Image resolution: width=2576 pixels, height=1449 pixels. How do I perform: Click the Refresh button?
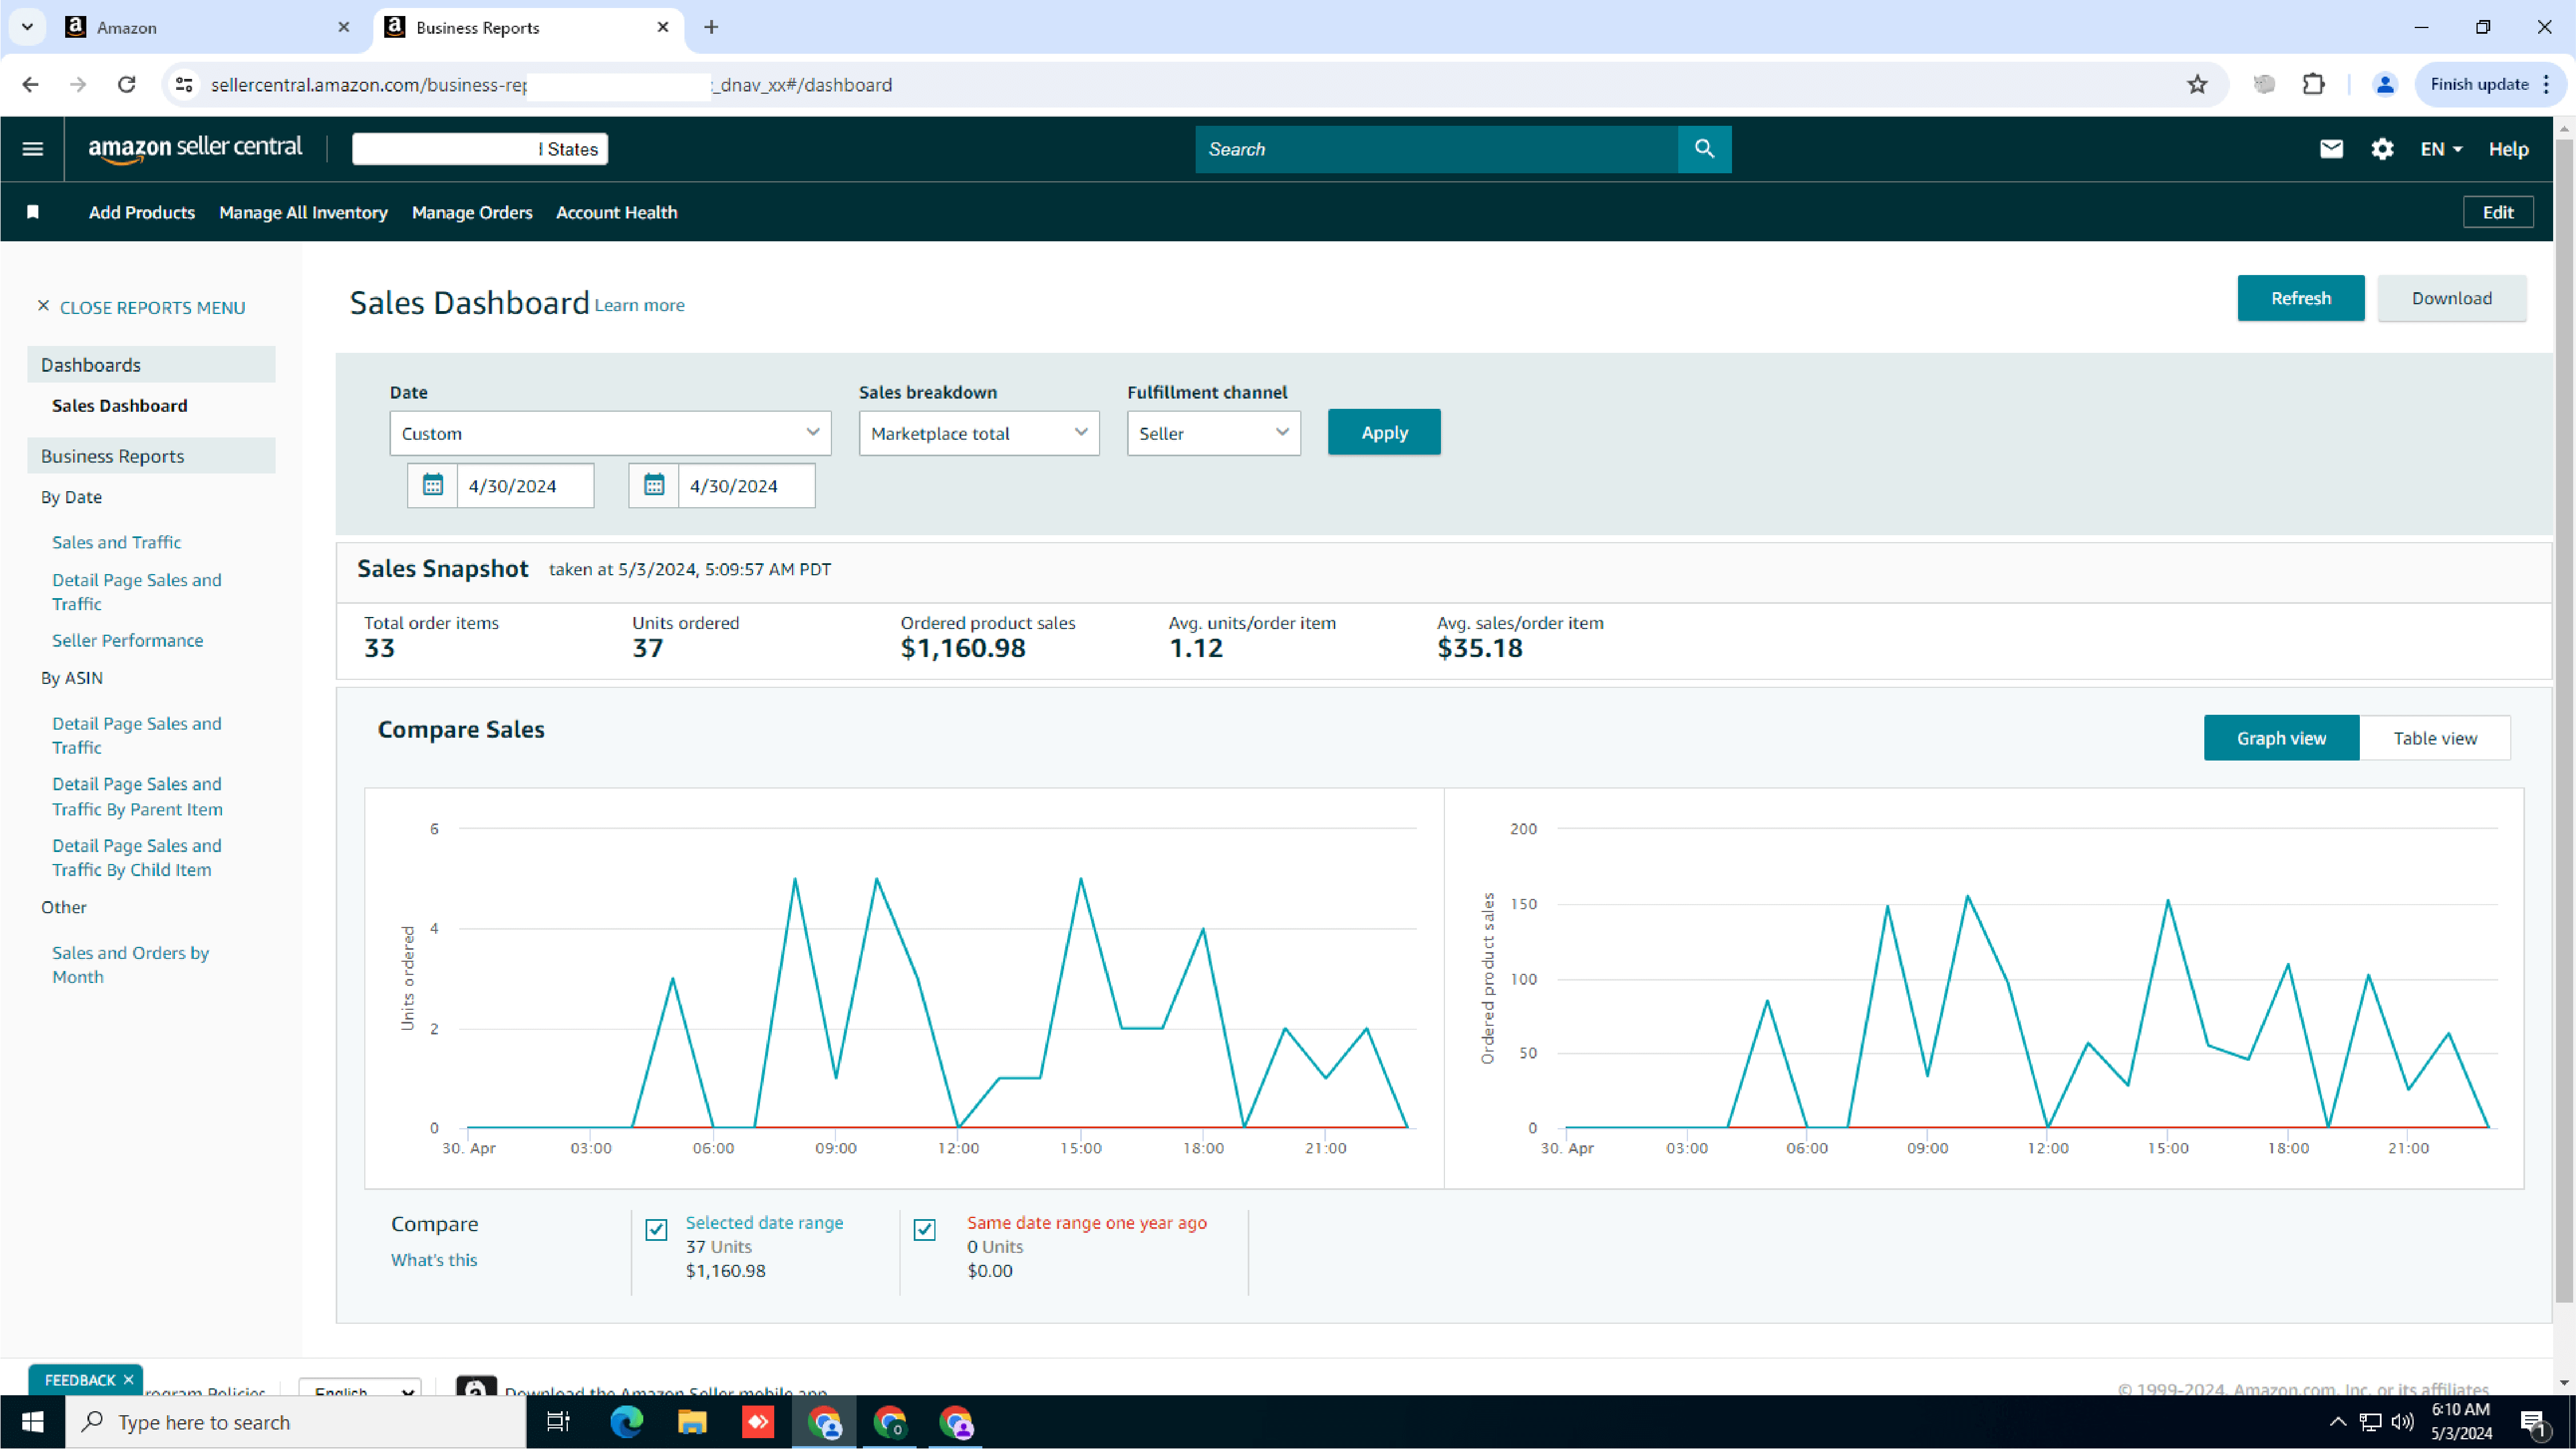click(x=2300, y=298)
